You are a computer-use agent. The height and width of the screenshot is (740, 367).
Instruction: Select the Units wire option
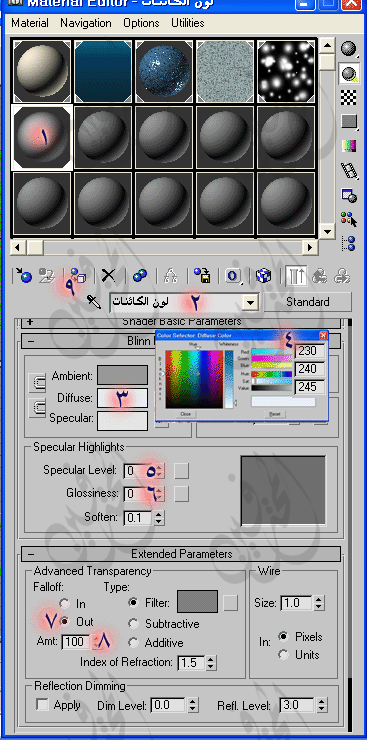(284, 655)
